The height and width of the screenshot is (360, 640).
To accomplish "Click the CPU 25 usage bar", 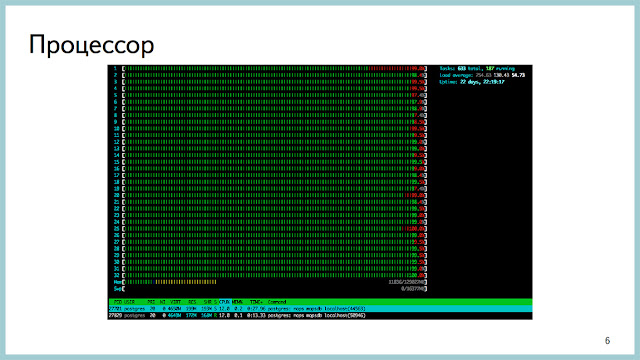I will pyautogui.click(x=274, y=229).
